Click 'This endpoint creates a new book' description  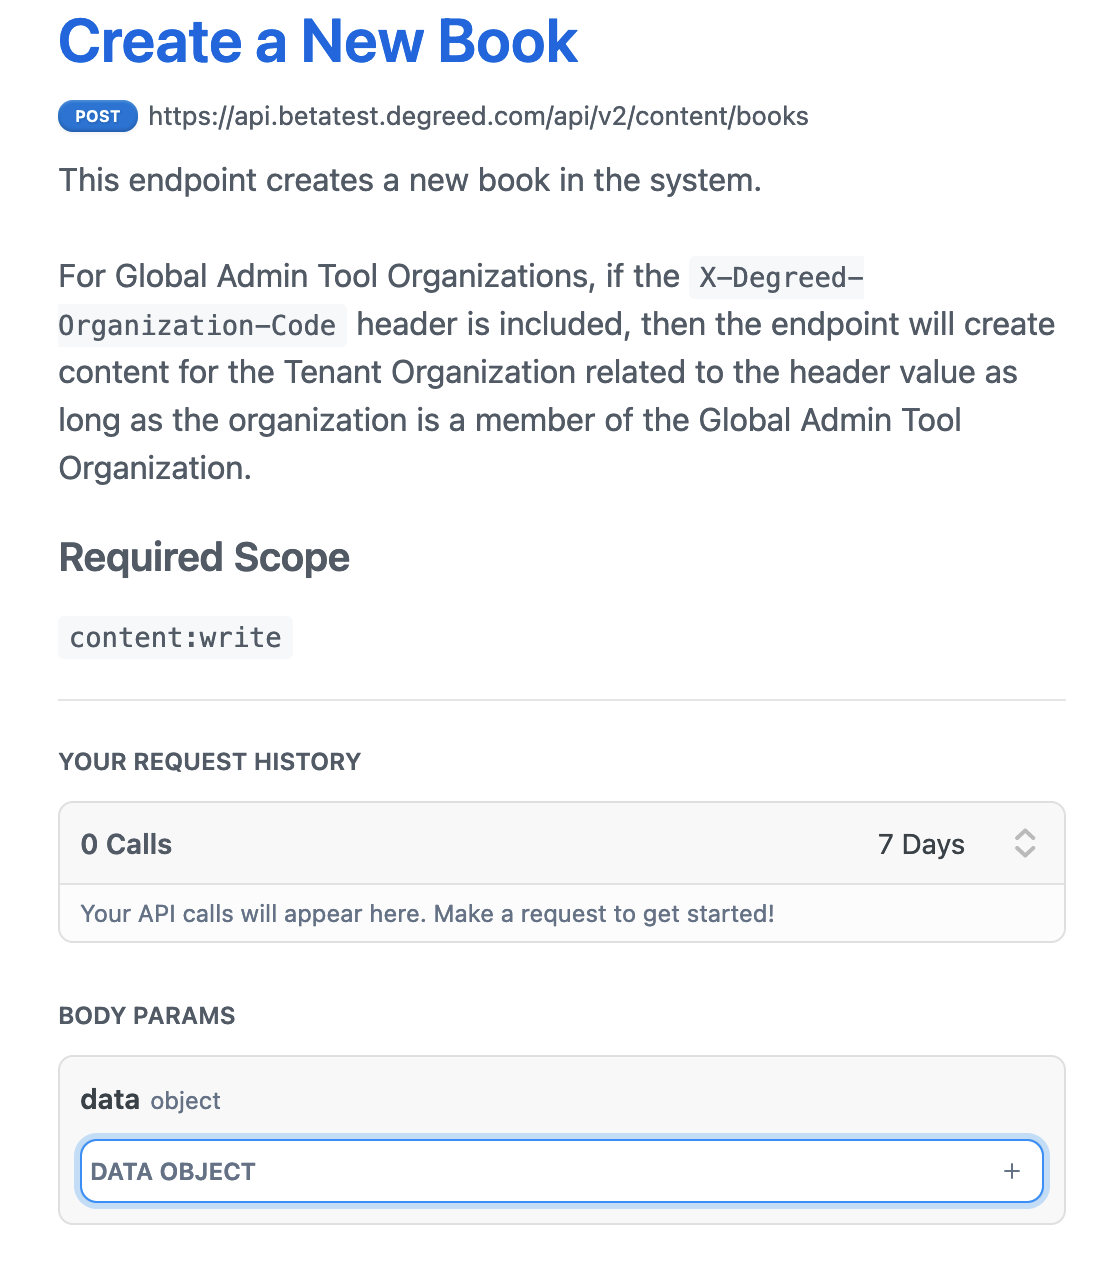pos(410,180)
